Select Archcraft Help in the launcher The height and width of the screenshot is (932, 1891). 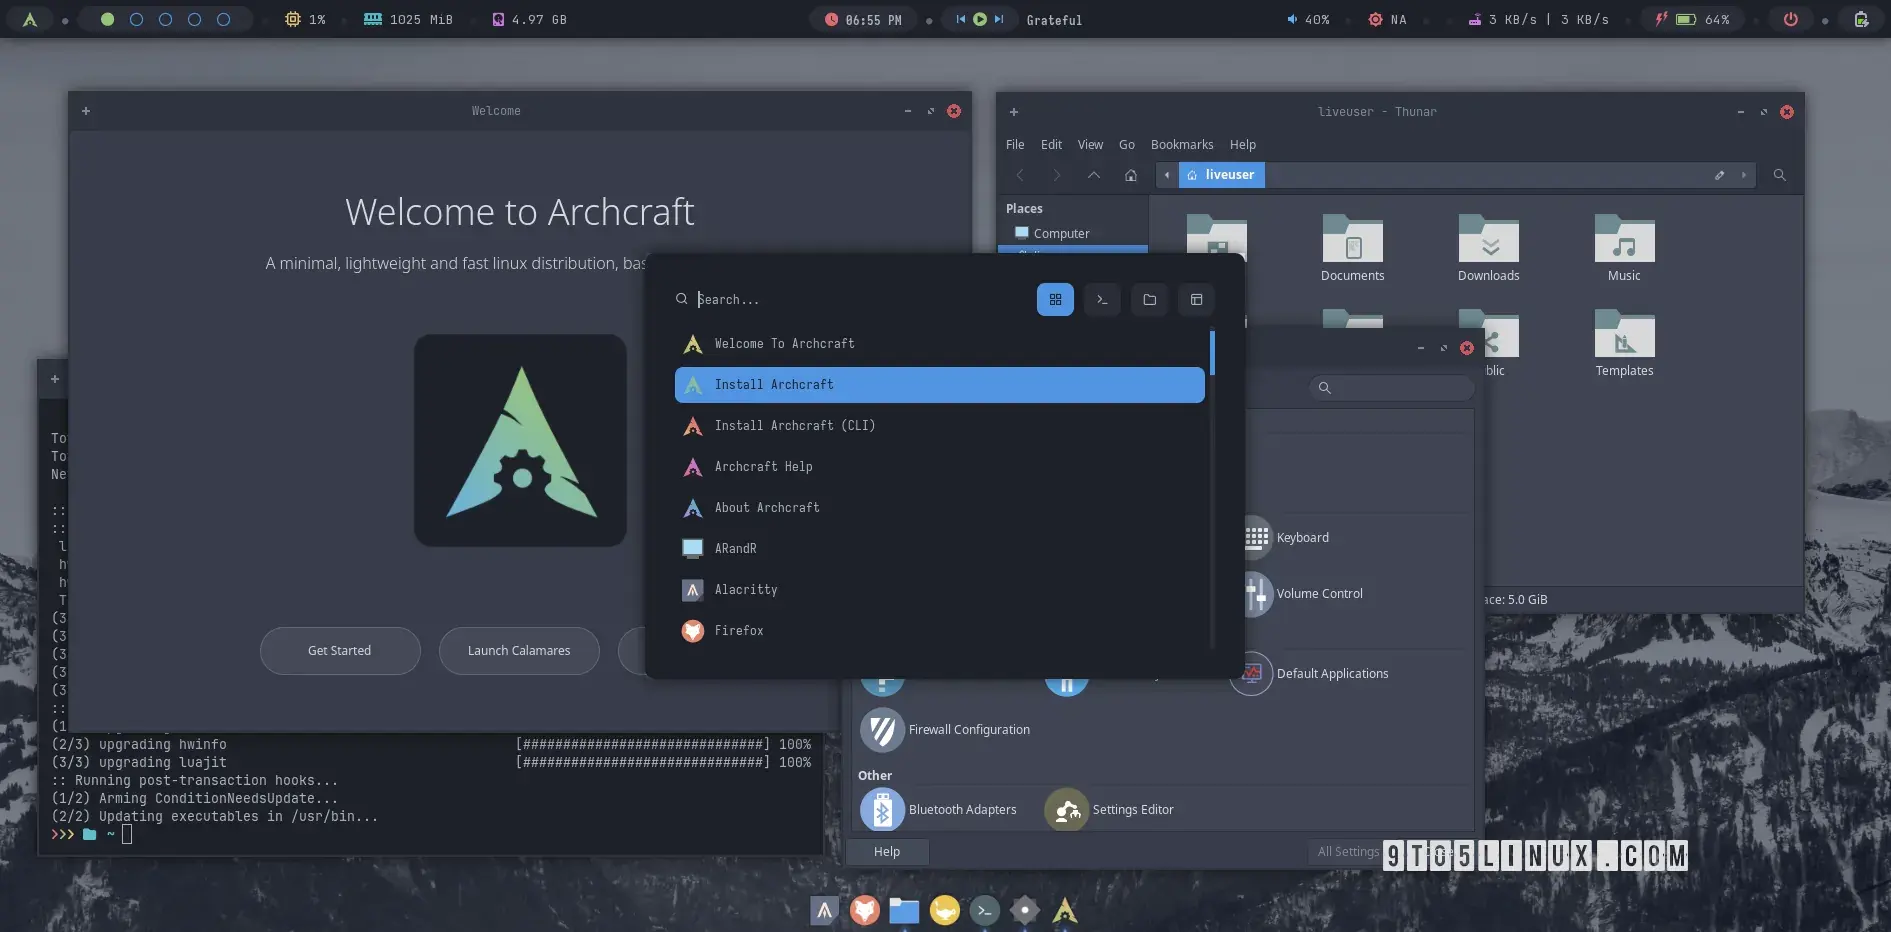click(939, 467)
